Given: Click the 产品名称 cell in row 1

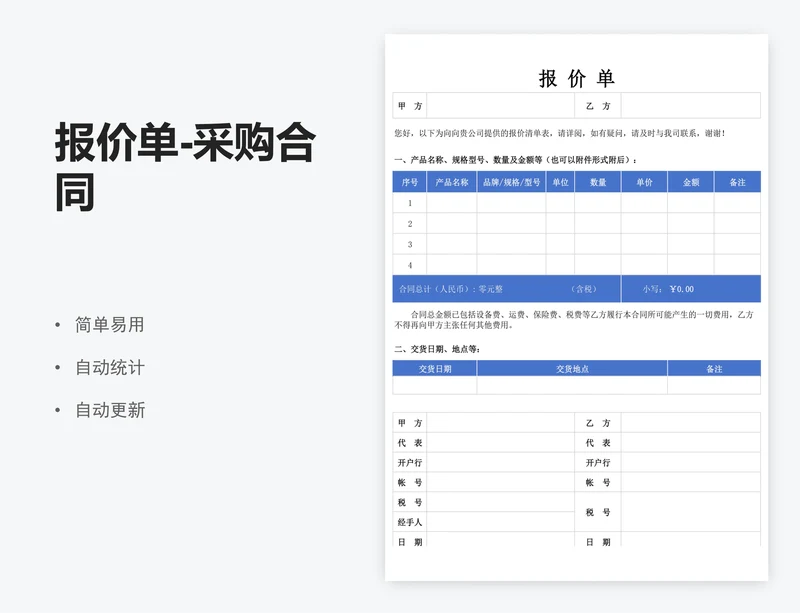Looking at the screenshot, I should tap(452, 203).
